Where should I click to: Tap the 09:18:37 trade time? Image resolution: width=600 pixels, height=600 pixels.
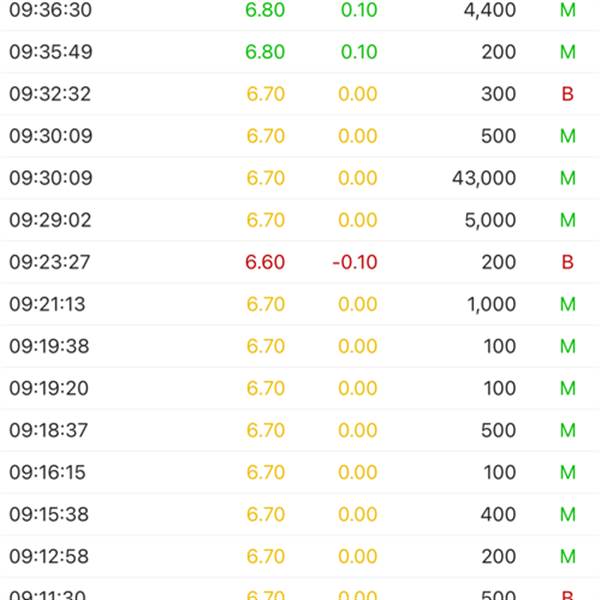click(49, 430)
